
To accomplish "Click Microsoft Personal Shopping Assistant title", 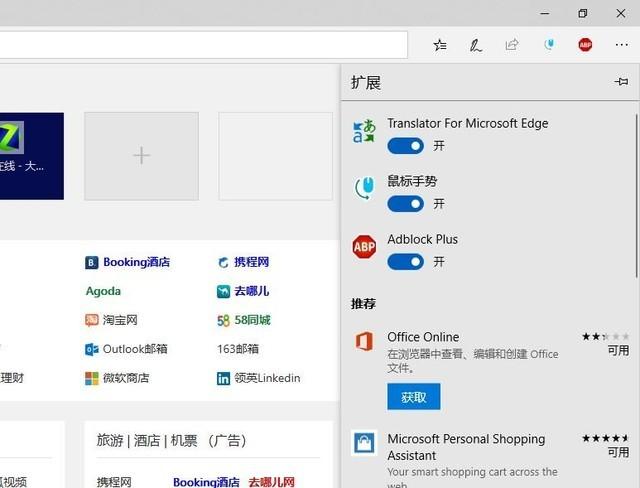I will (x=466, y=447).
